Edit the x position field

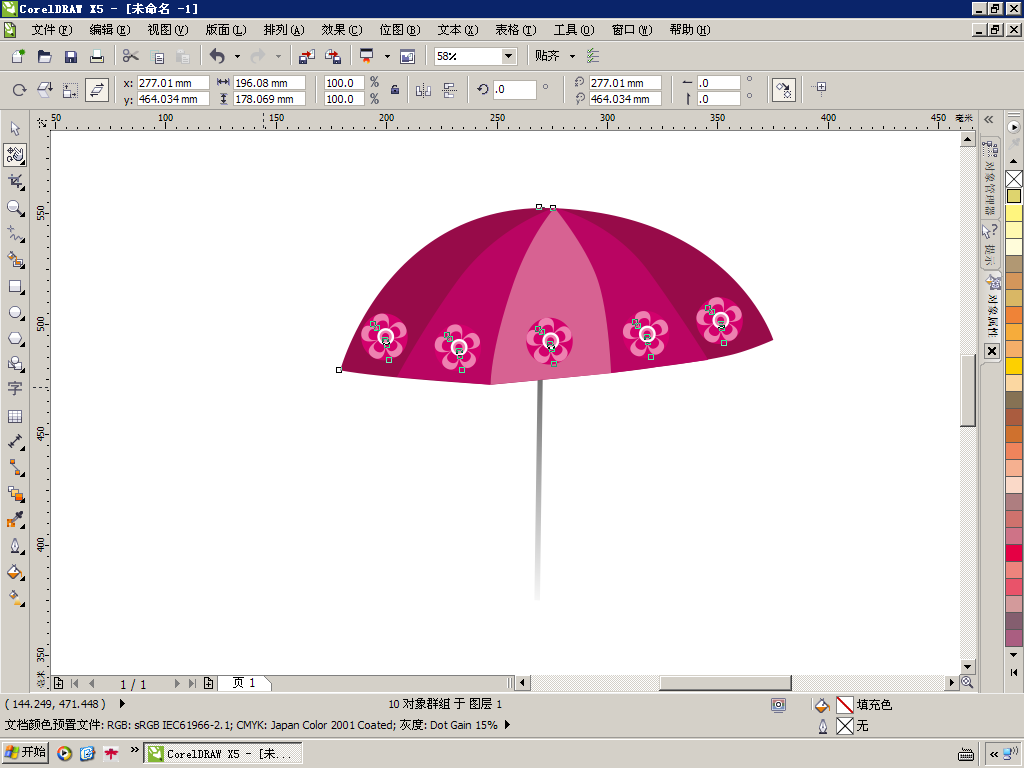click(x=173, y=83)
